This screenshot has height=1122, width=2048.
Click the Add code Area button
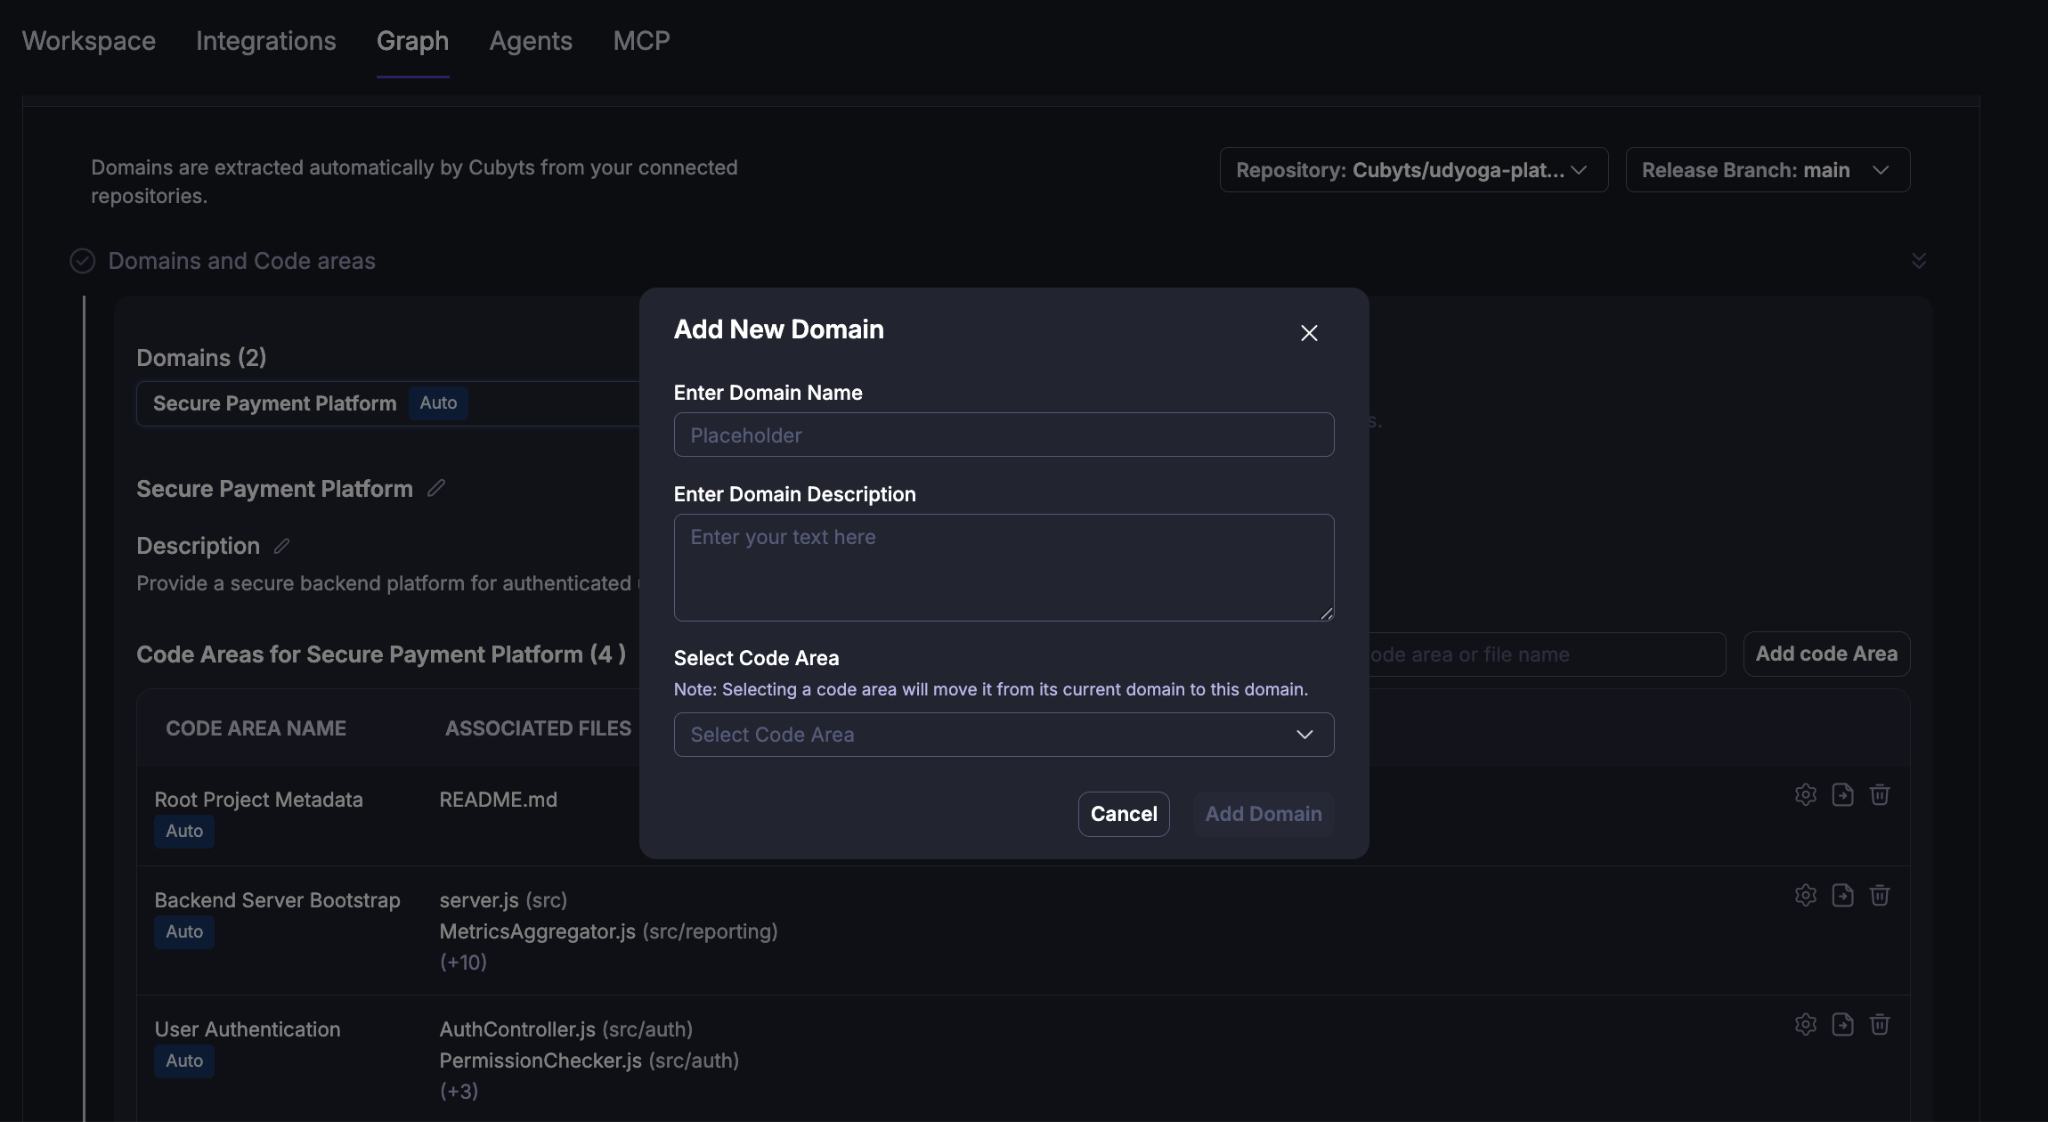[1826, 654]
